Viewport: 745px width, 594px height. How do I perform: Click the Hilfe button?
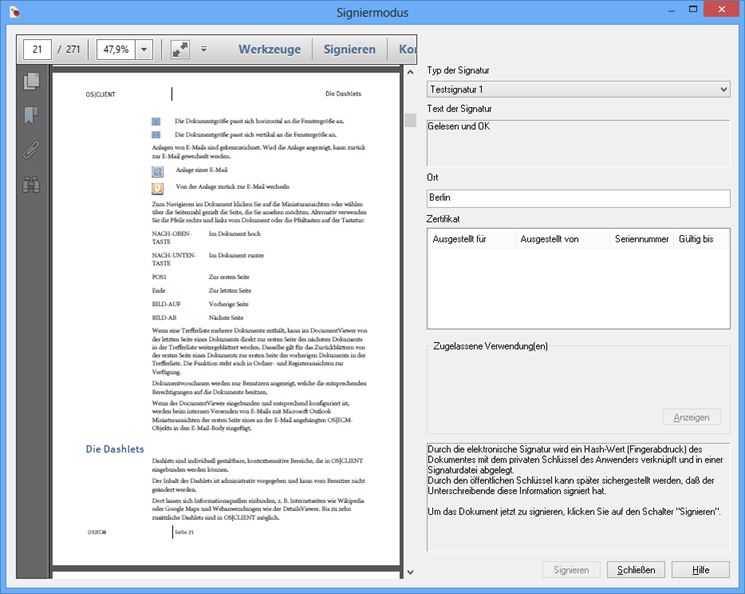point(700,569)
